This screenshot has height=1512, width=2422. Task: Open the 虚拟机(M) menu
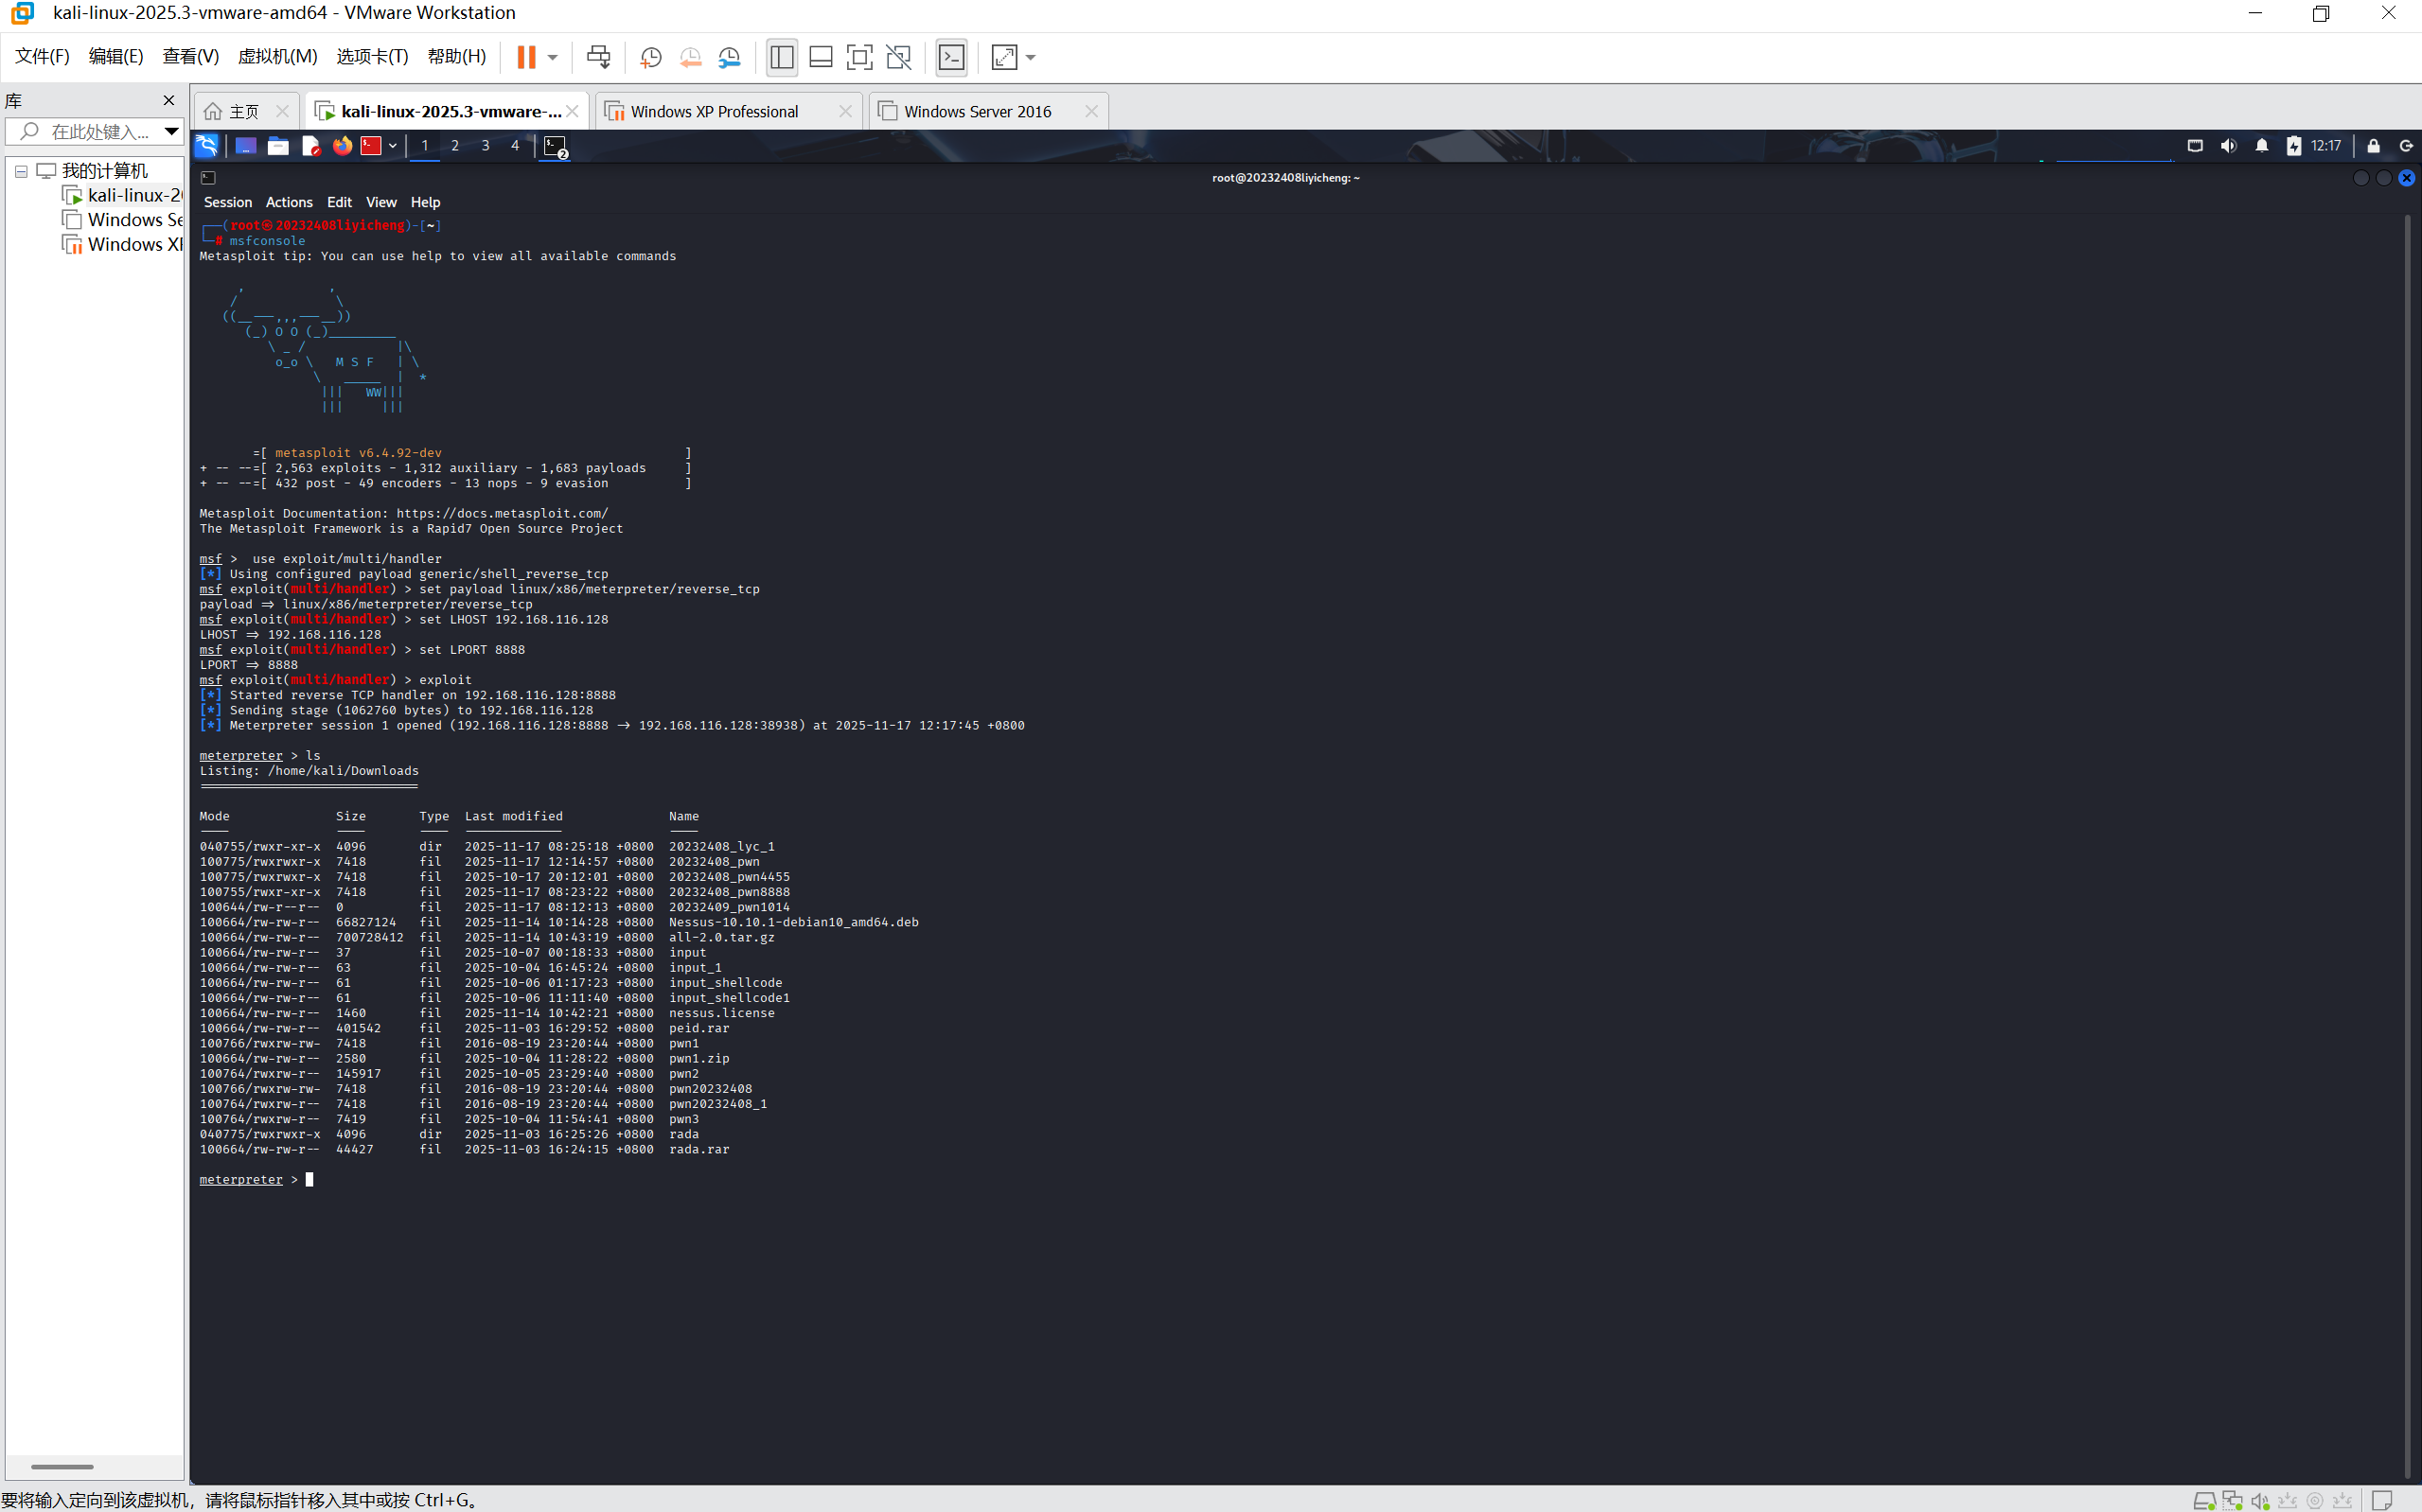277,56
